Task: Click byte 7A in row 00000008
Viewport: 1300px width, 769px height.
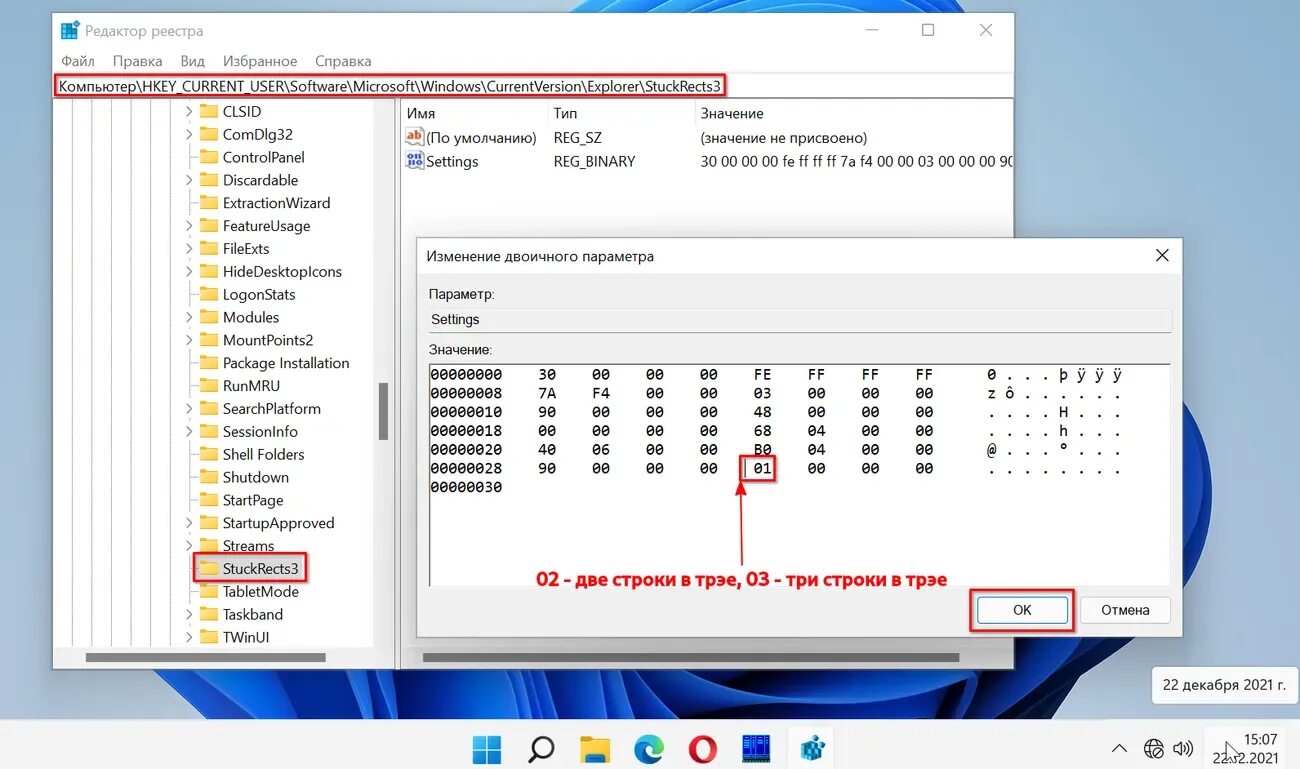Action: (x=546, y=393)
